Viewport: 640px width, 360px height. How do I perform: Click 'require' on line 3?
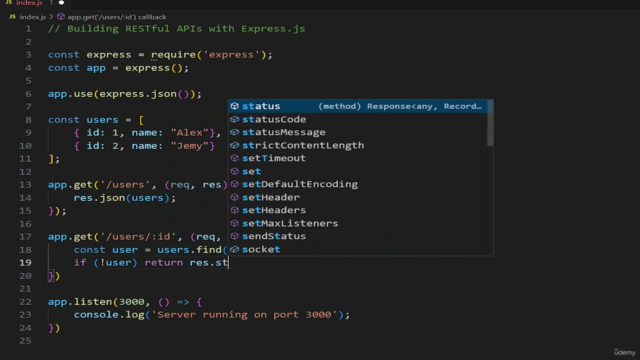pos(173,55)
